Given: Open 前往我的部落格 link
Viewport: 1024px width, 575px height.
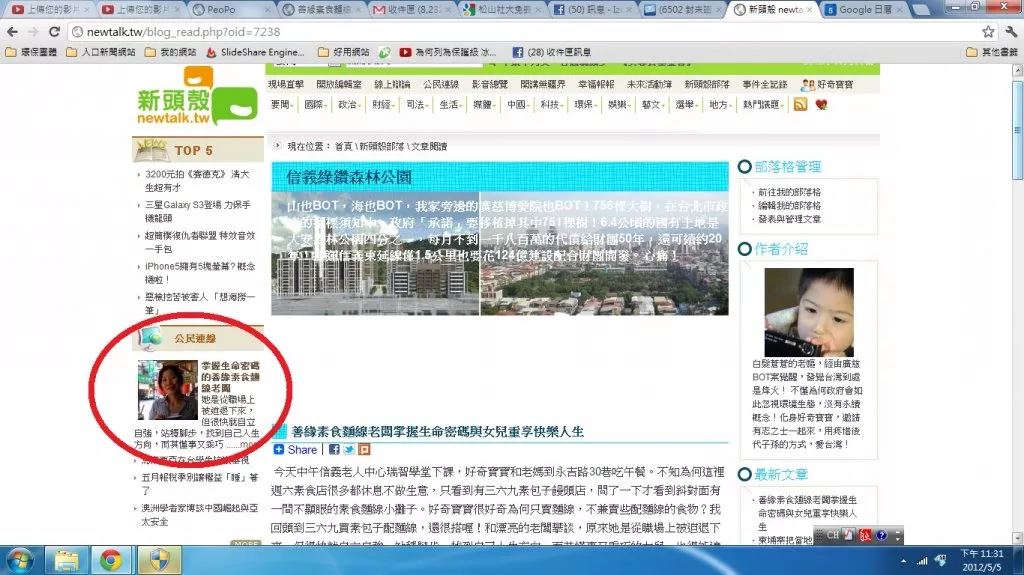Looking at the screenshot, I should 789,192.
